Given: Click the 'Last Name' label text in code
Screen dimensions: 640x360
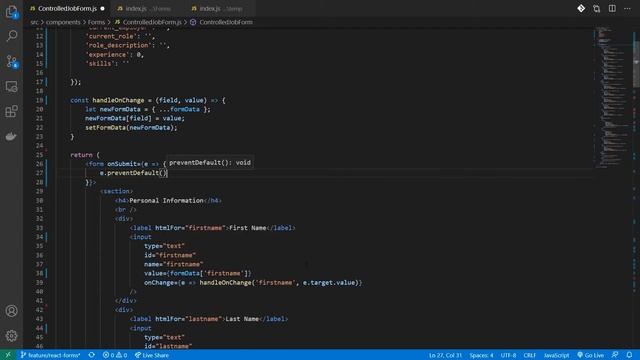Looking at the screenshot, I should point(242,319).
